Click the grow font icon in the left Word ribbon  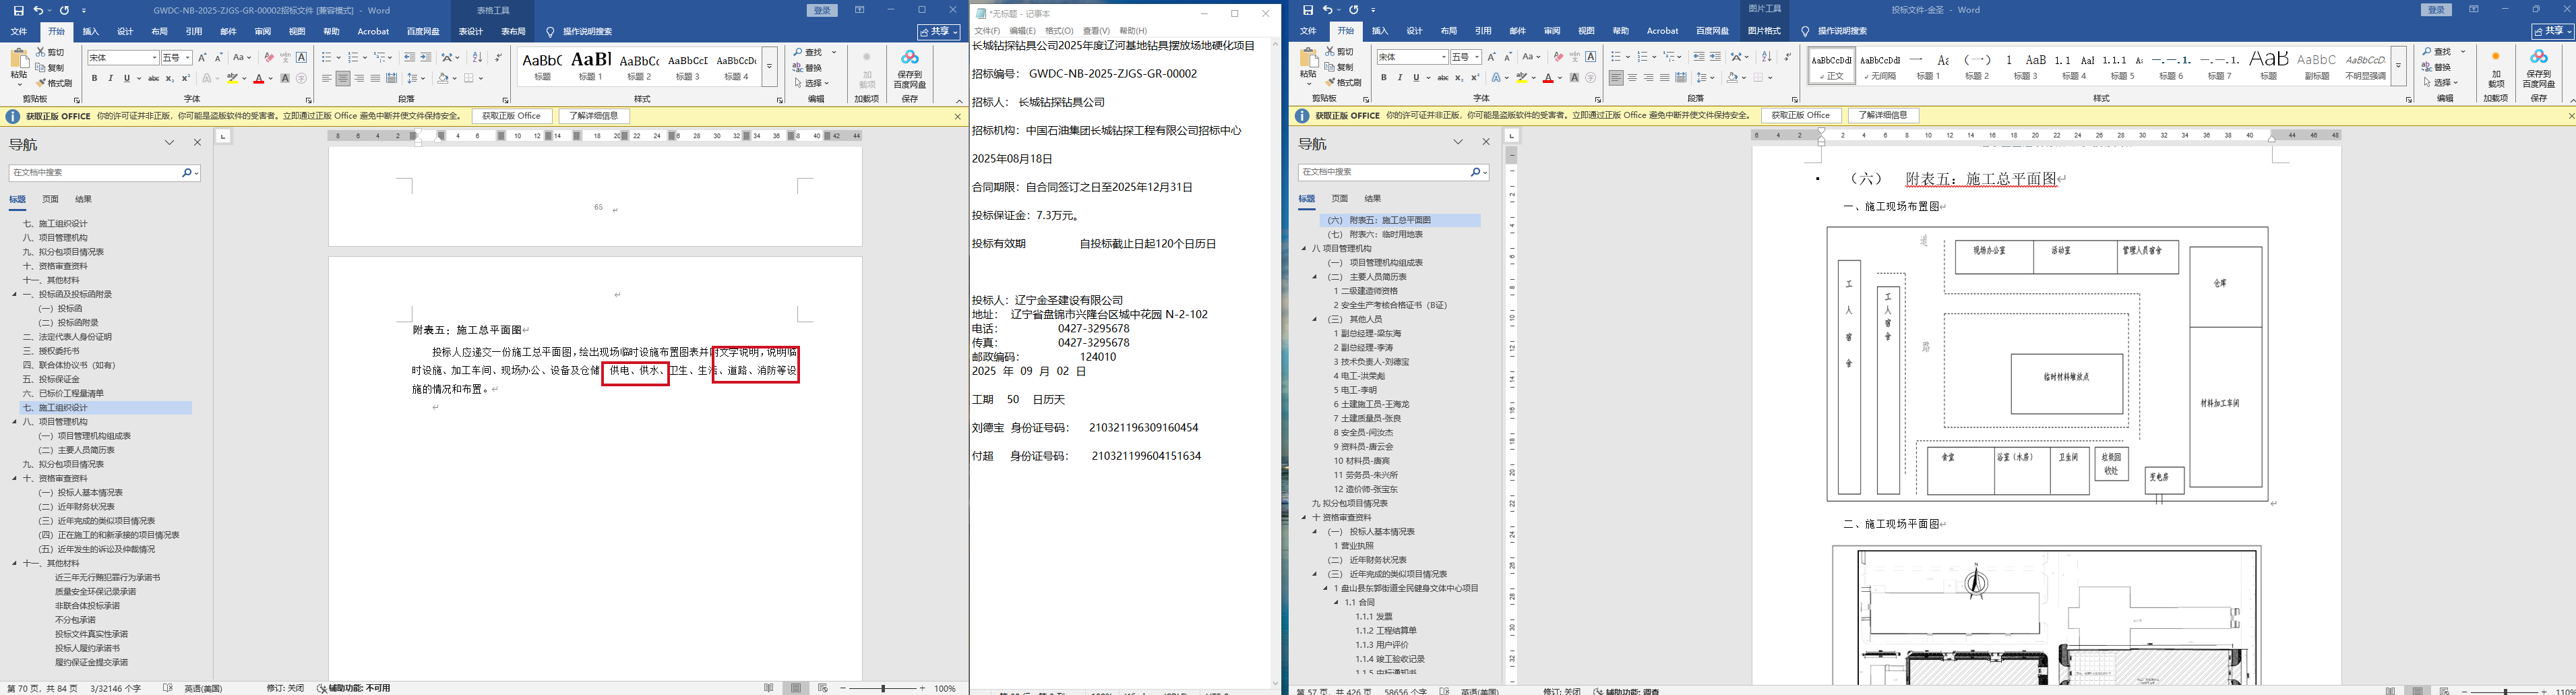point(203,58)
